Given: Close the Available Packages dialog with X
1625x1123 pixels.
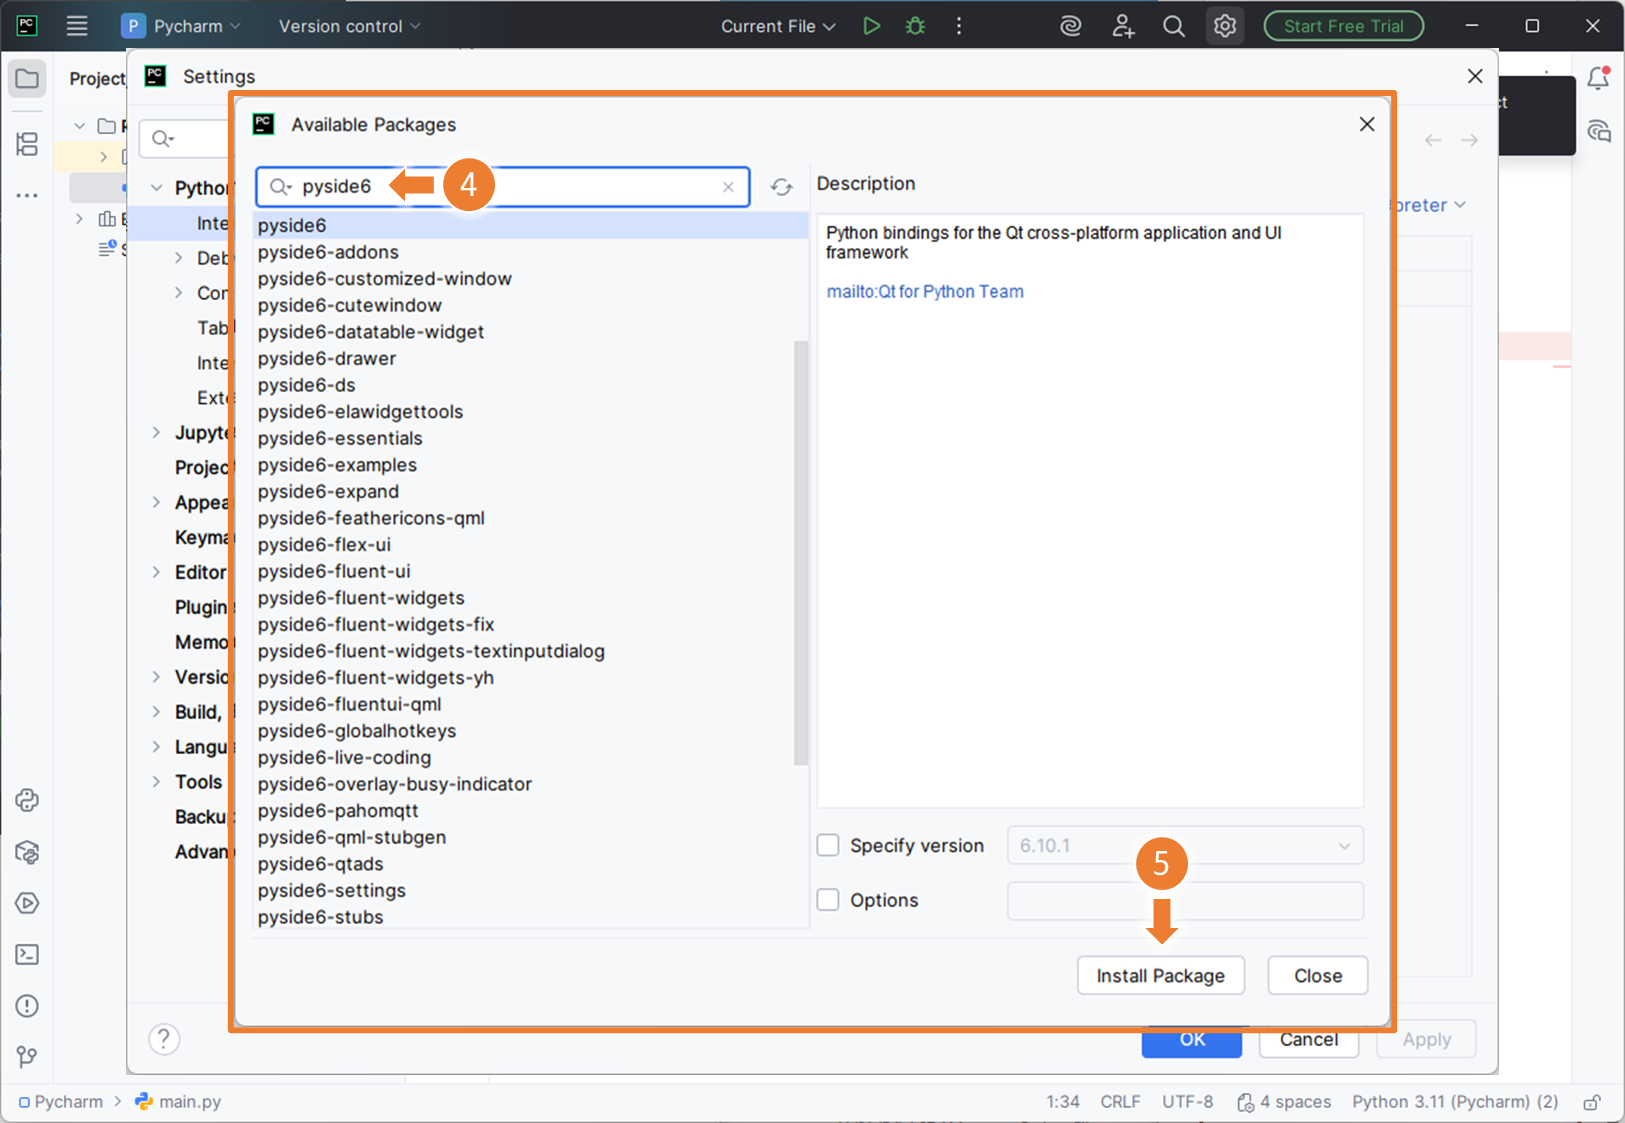Looking at the screenshot, I should [1367, 124].
